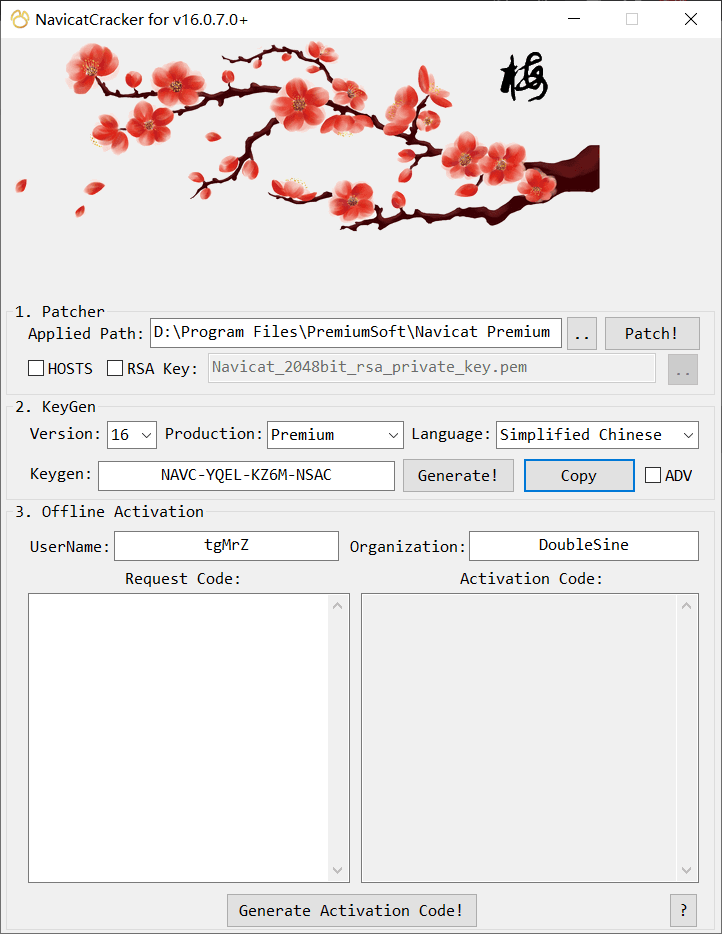Screen dimensions: 722x934
Task: Expand the Production combo box set to Premium
Action: [x=335, y=435]
